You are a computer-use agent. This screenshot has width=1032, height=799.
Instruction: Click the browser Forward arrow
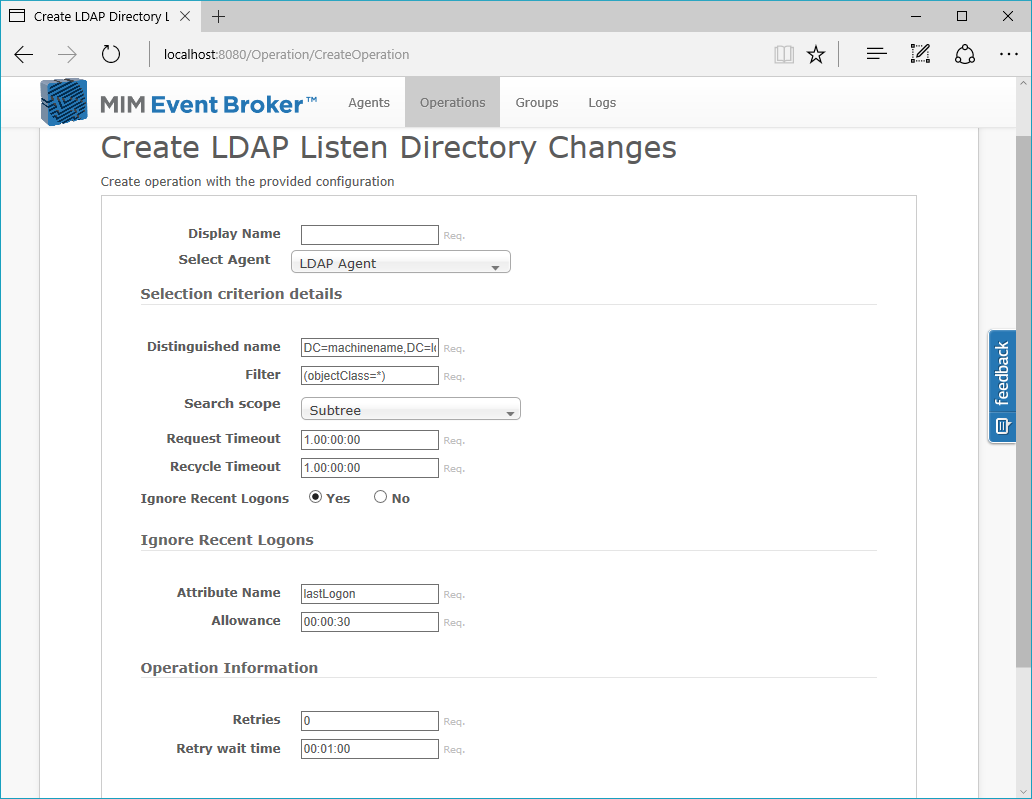[67, 55]
